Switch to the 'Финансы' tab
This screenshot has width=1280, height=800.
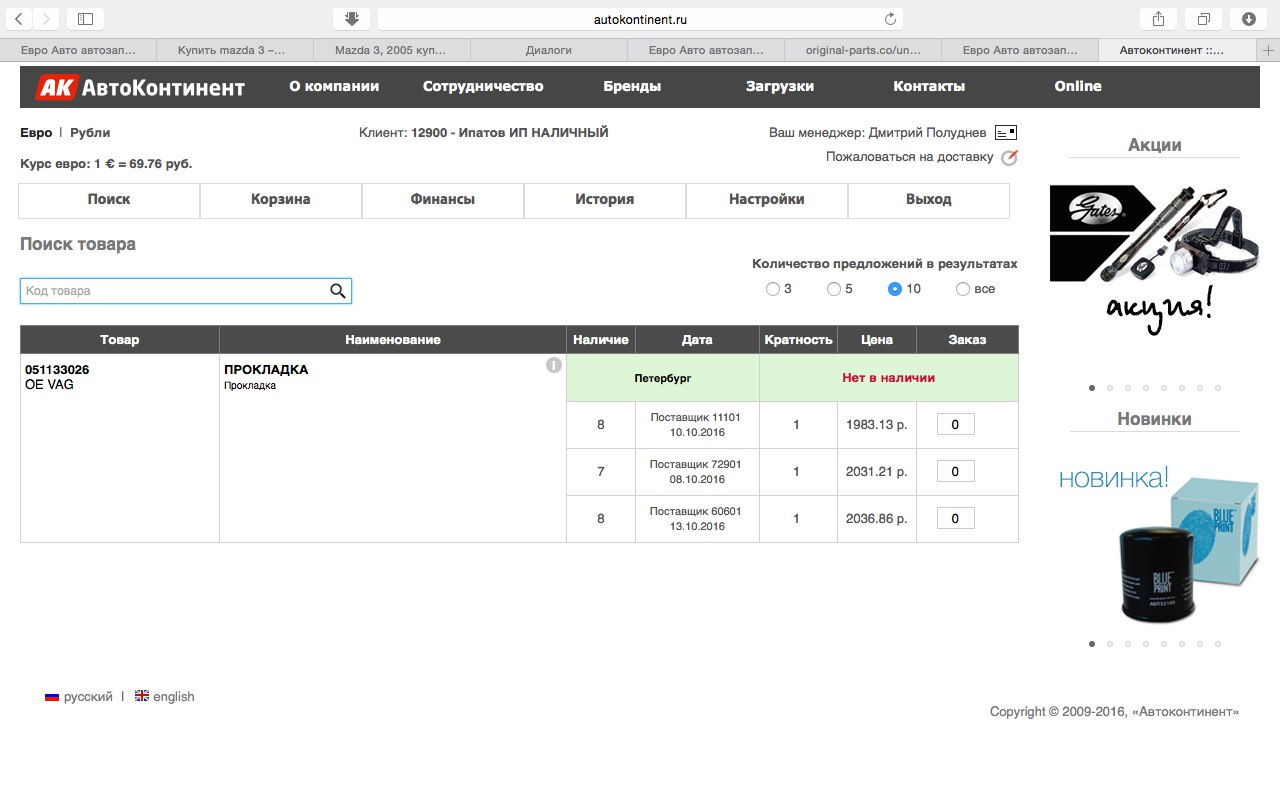coord(443,200)
